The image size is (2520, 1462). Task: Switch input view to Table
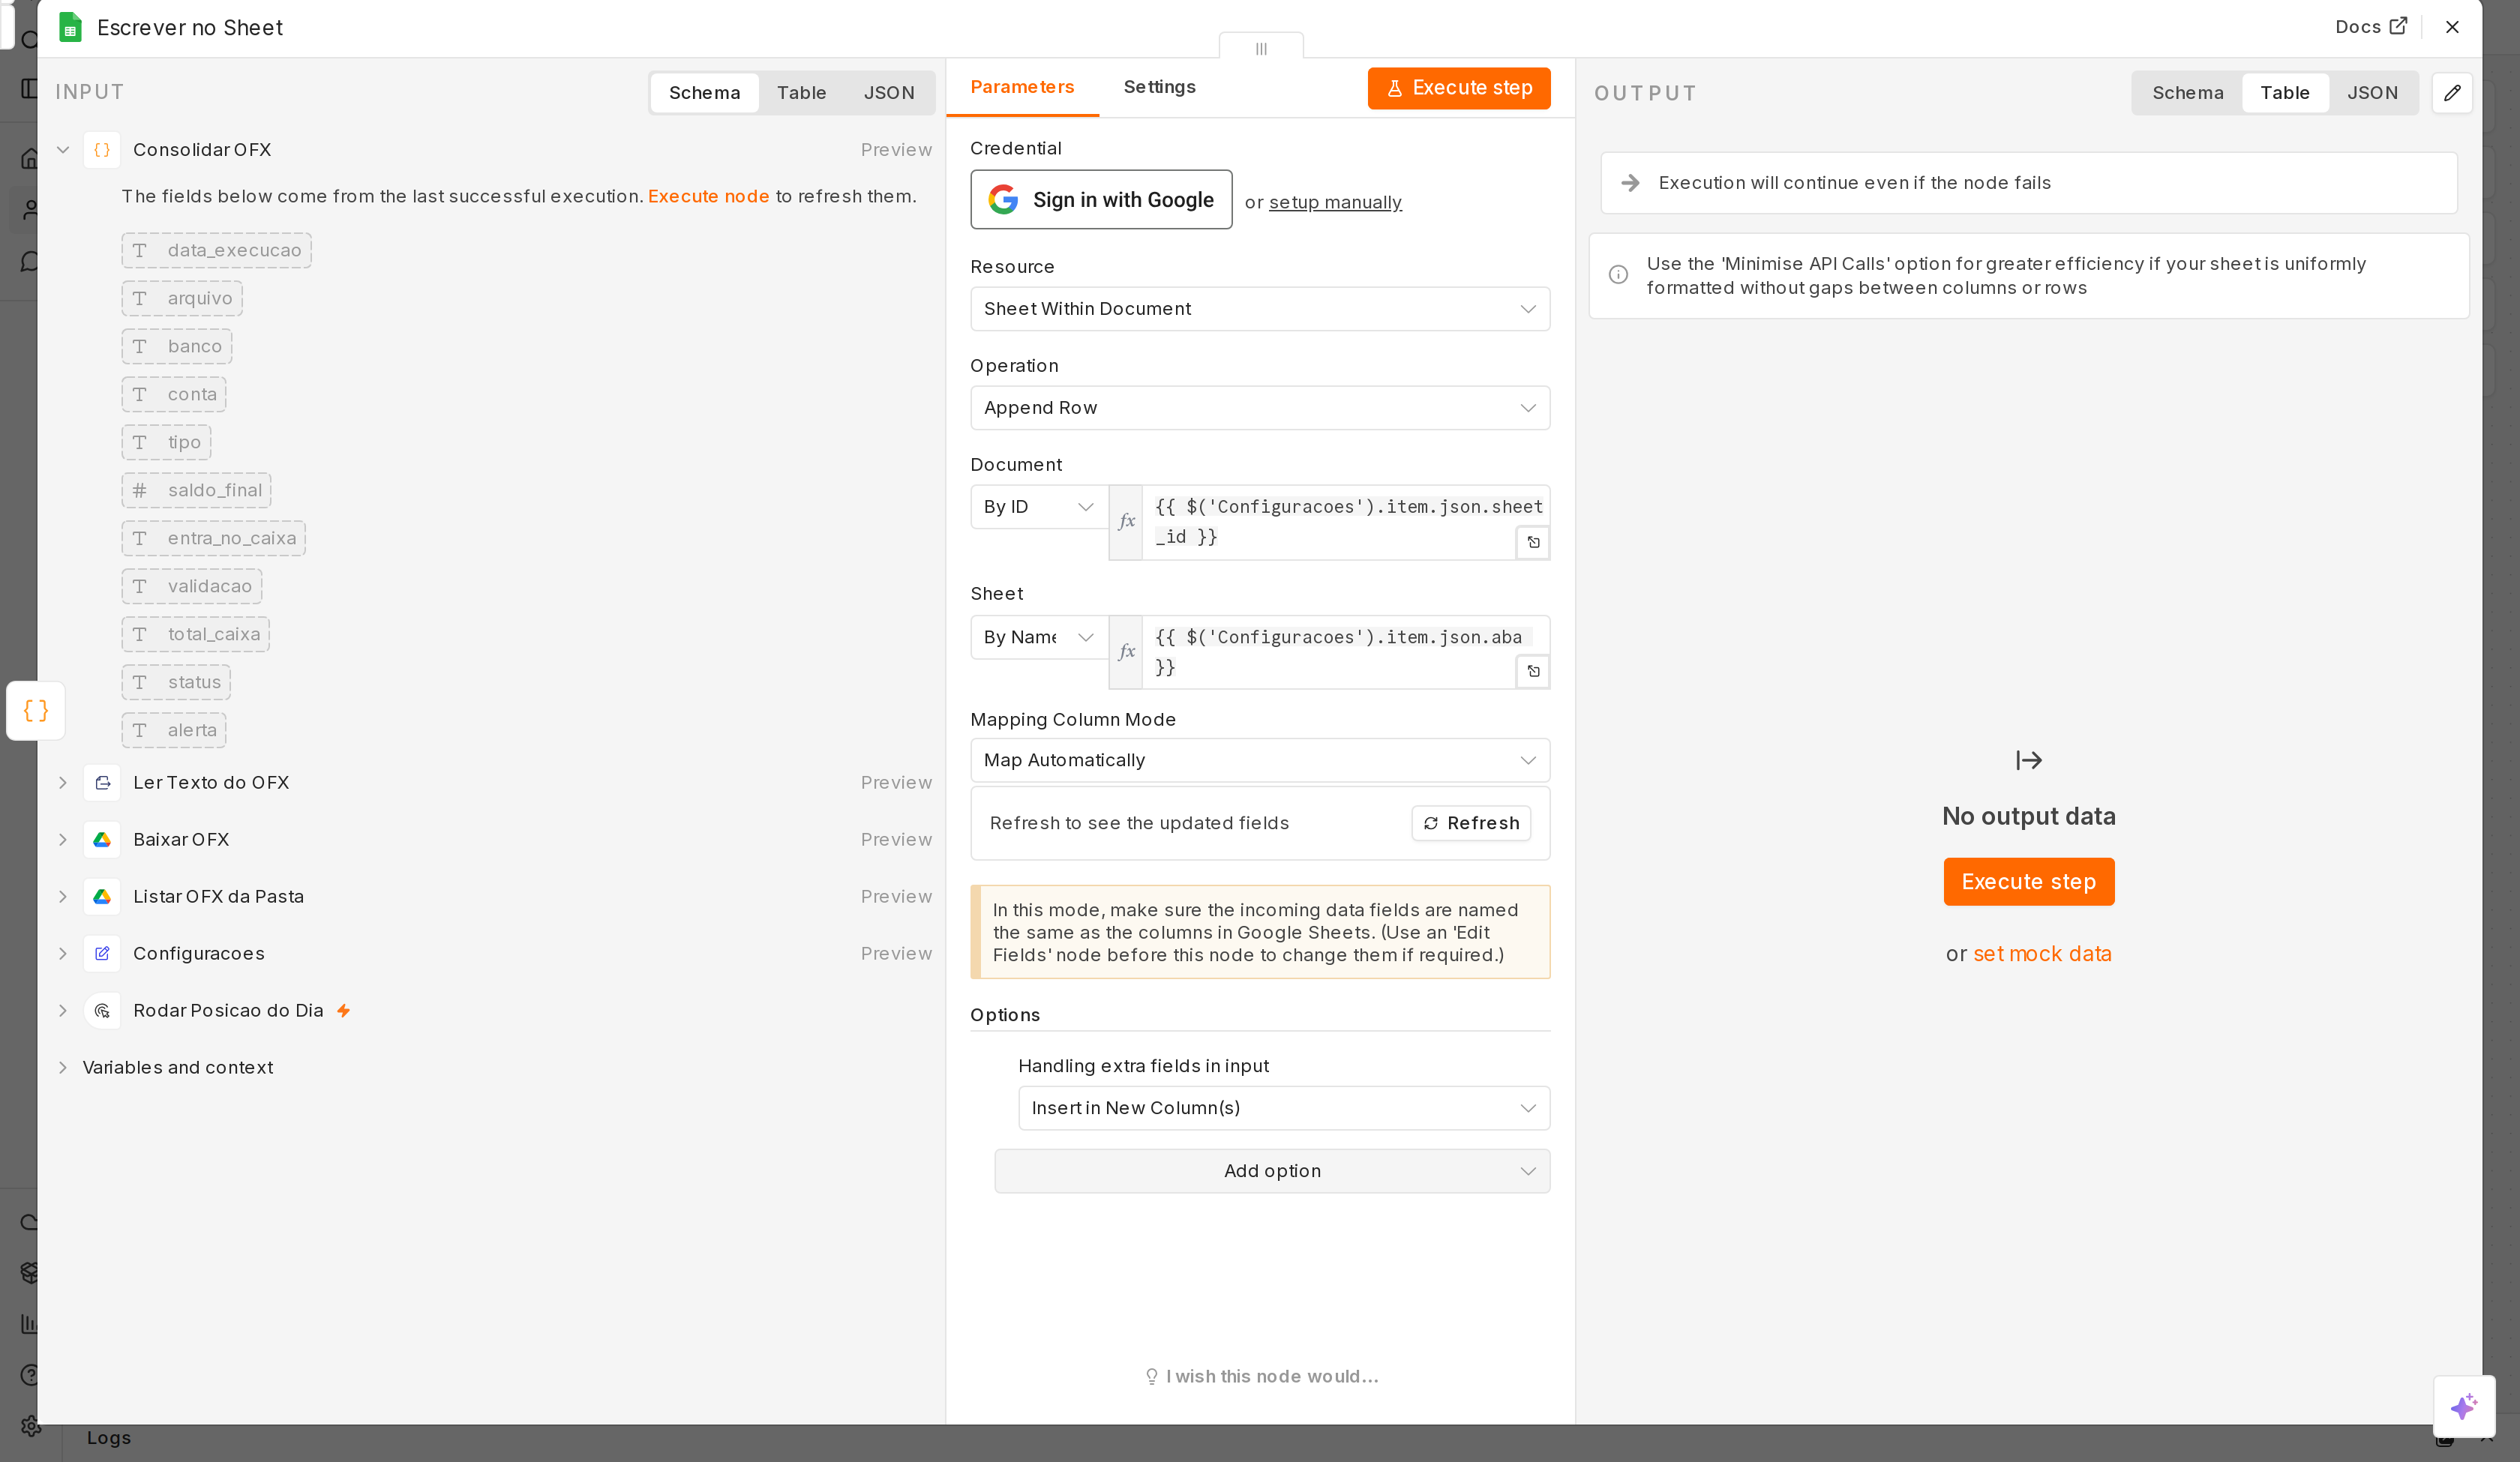(x=801, y=93)
